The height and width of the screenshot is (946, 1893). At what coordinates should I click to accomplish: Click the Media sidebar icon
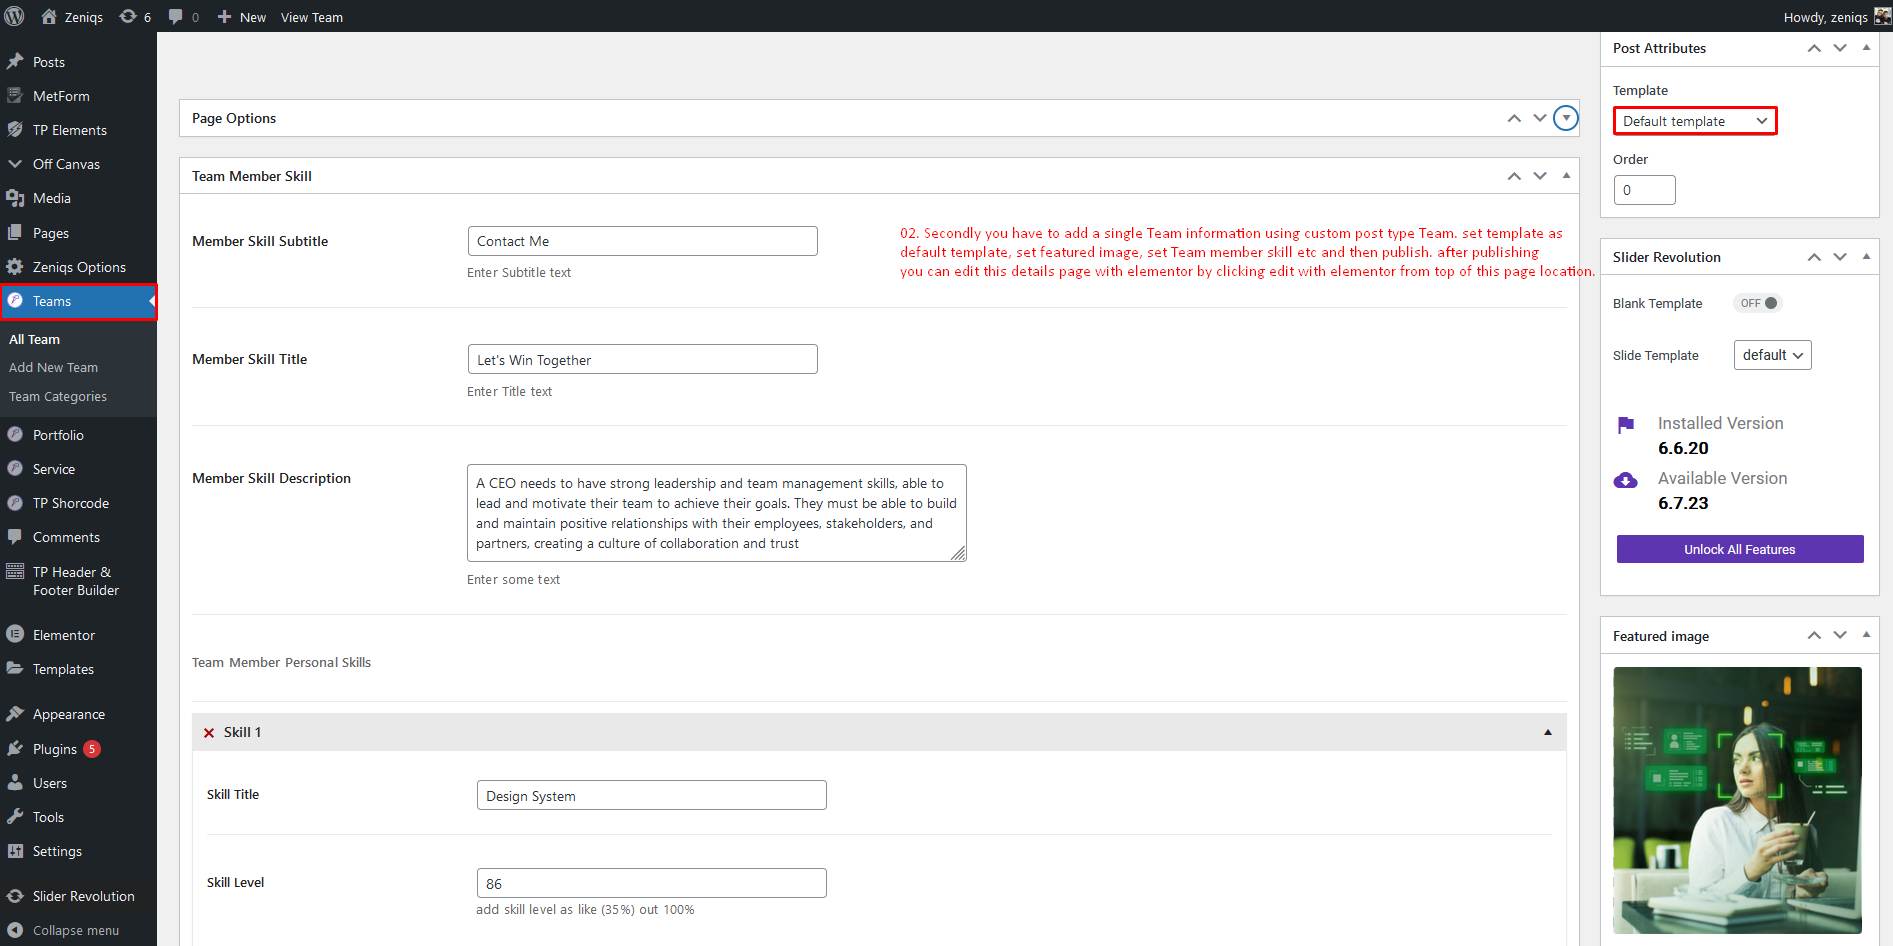(15, 198)
